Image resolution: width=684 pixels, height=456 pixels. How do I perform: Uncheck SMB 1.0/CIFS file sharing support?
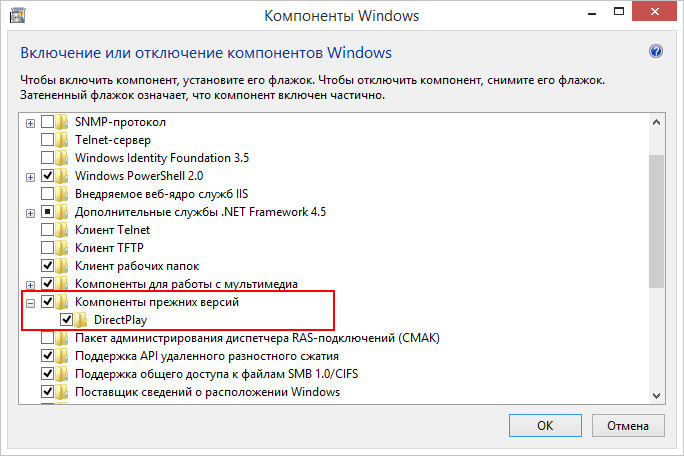coord(47,374)
